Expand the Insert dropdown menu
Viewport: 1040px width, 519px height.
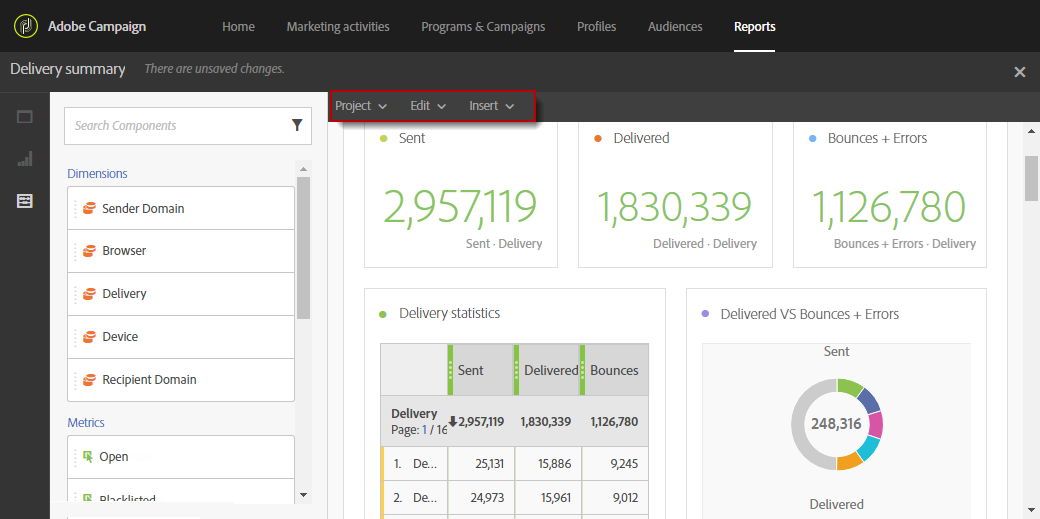coord(492,106)
